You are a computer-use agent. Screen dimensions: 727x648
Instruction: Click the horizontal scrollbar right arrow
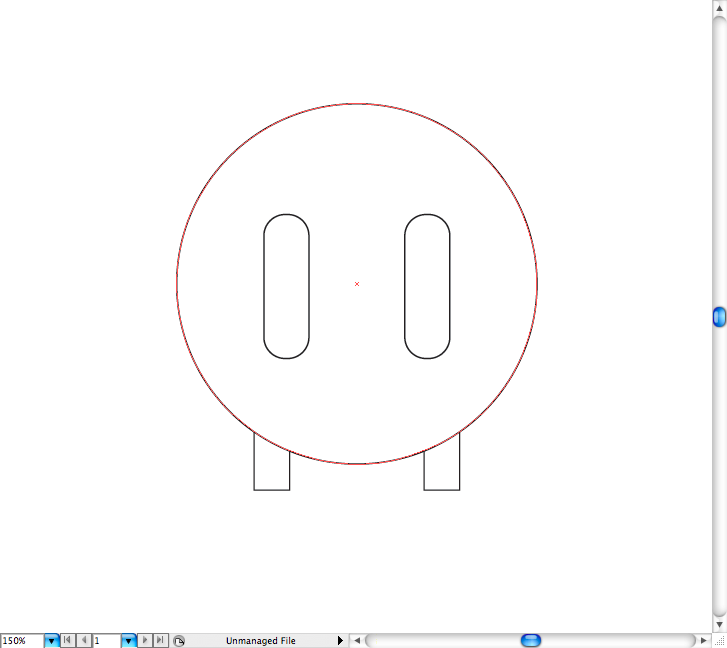coord(704,640)
